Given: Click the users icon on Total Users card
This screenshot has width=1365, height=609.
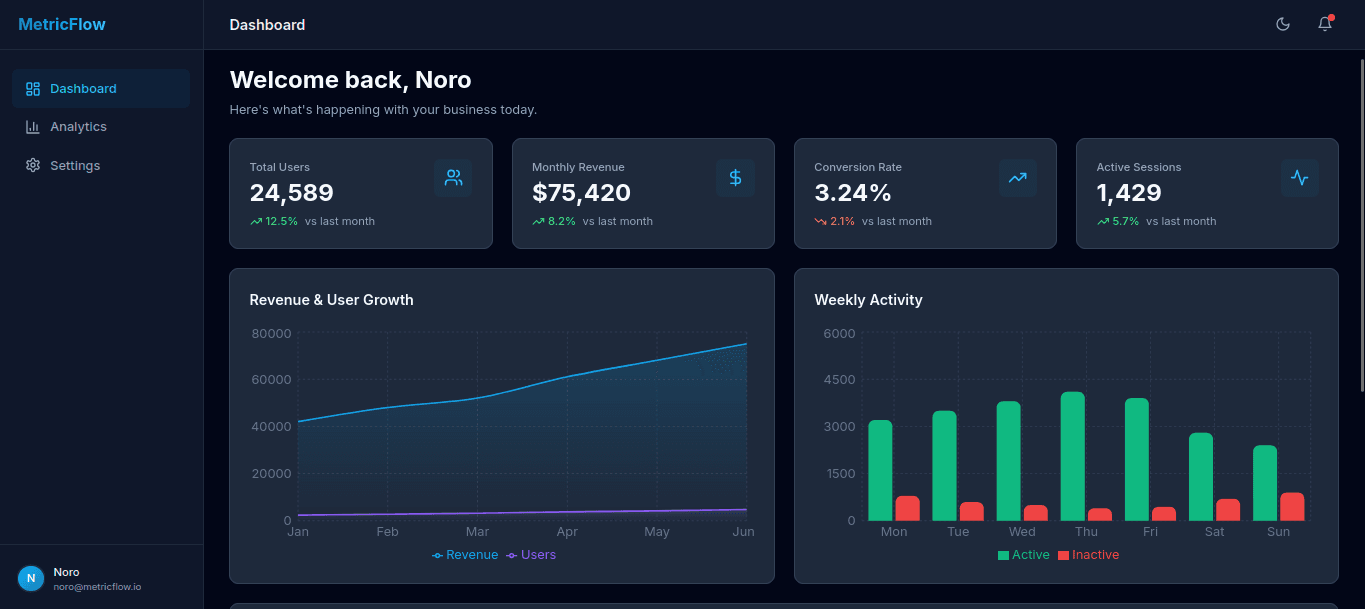Looking at the screenshot, I should coord(453,178).
